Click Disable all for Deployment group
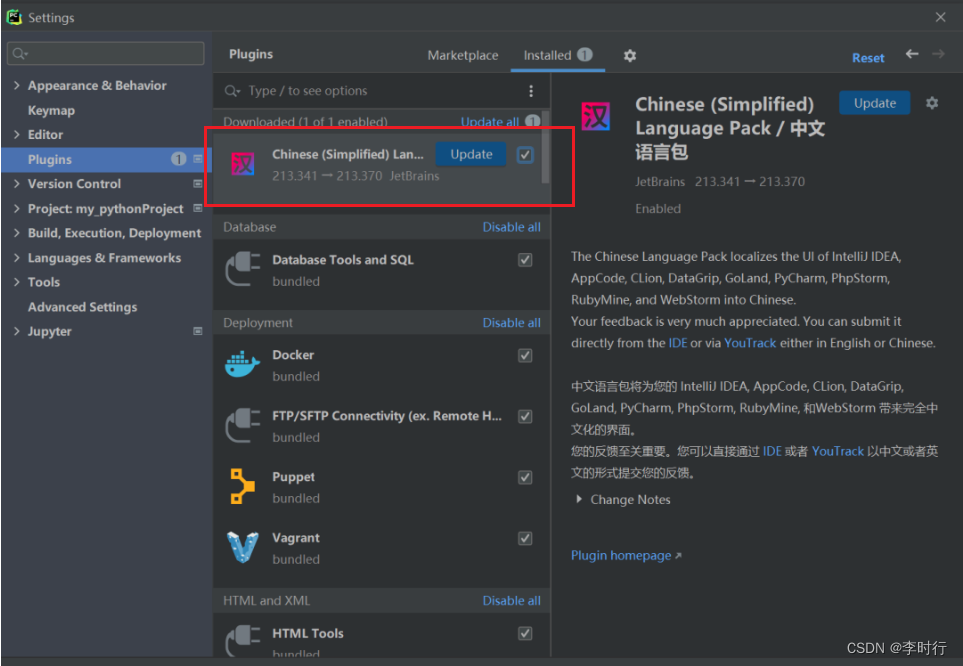963x666 pixels. coord(512,323)
